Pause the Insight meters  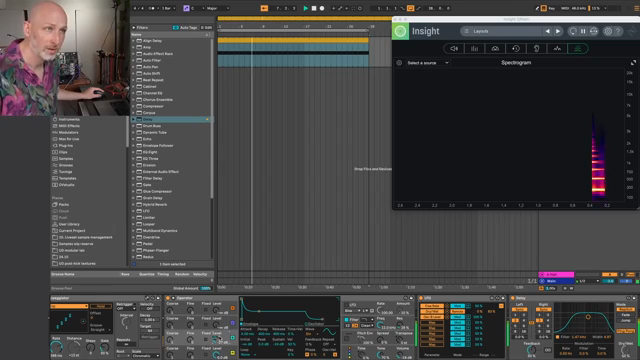tap(583, 31)
